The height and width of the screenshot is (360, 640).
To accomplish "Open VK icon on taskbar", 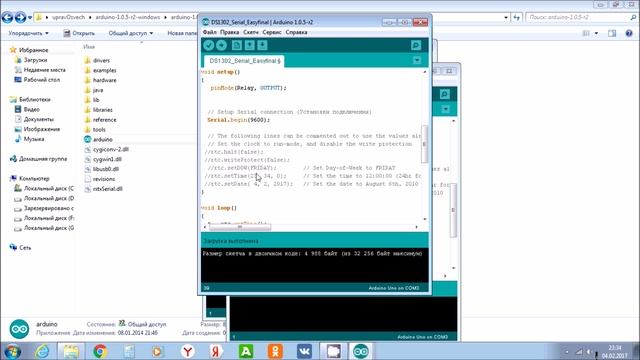I will click(304, 351).
